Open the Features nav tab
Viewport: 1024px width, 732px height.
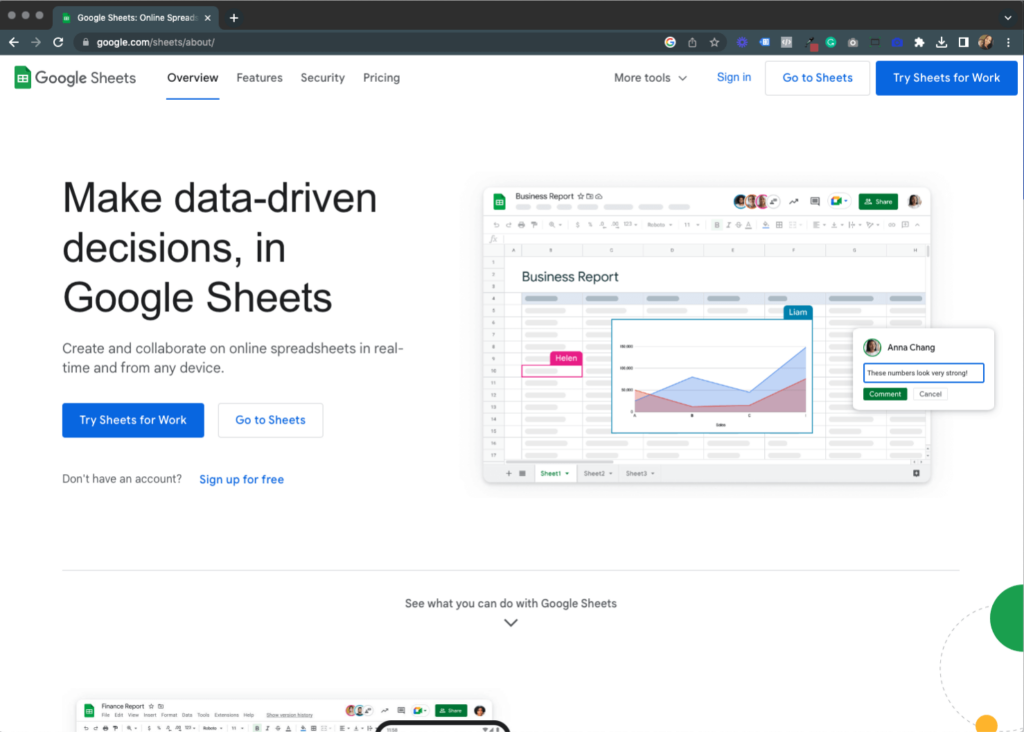point(259,78)
